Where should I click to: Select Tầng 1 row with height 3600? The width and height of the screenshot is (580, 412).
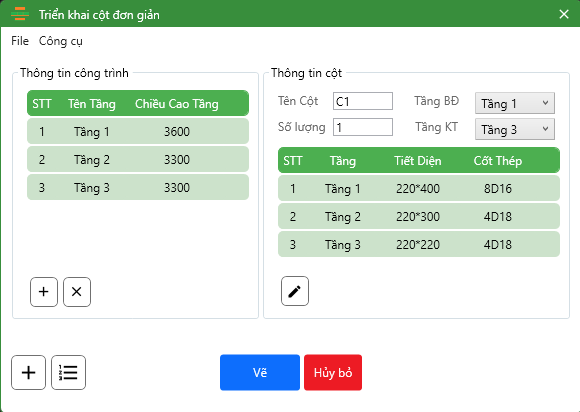(x=138, y=131)
